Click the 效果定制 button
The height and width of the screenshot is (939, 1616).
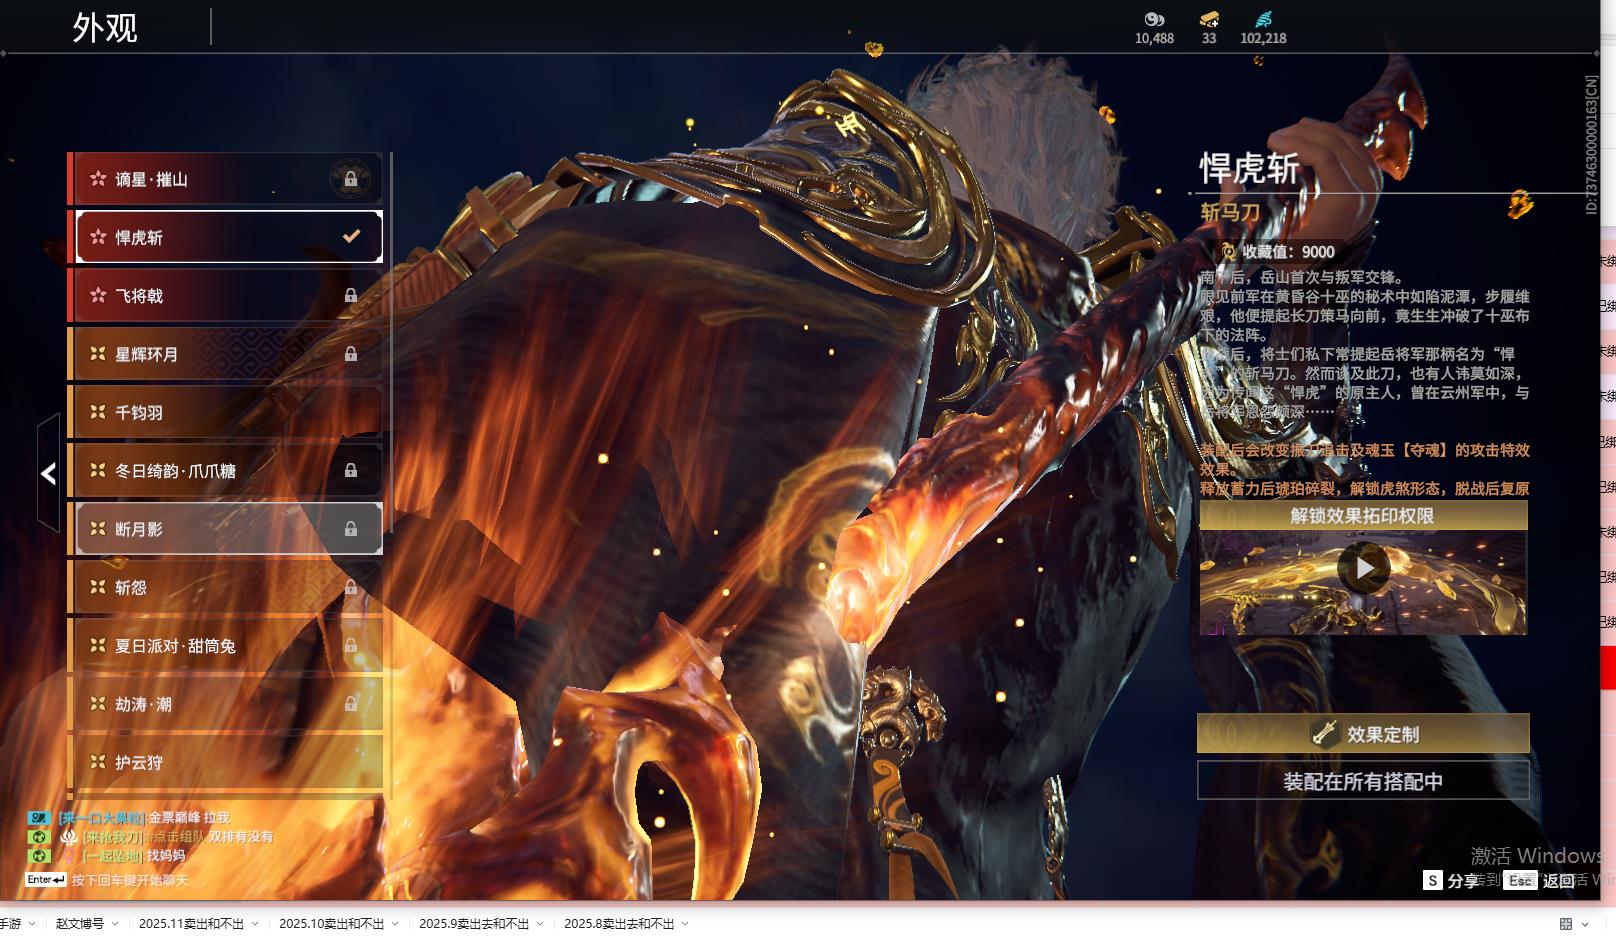1363,733
